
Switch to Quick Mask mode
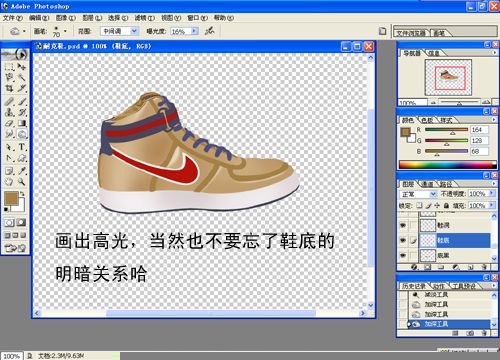click(21, 223)
